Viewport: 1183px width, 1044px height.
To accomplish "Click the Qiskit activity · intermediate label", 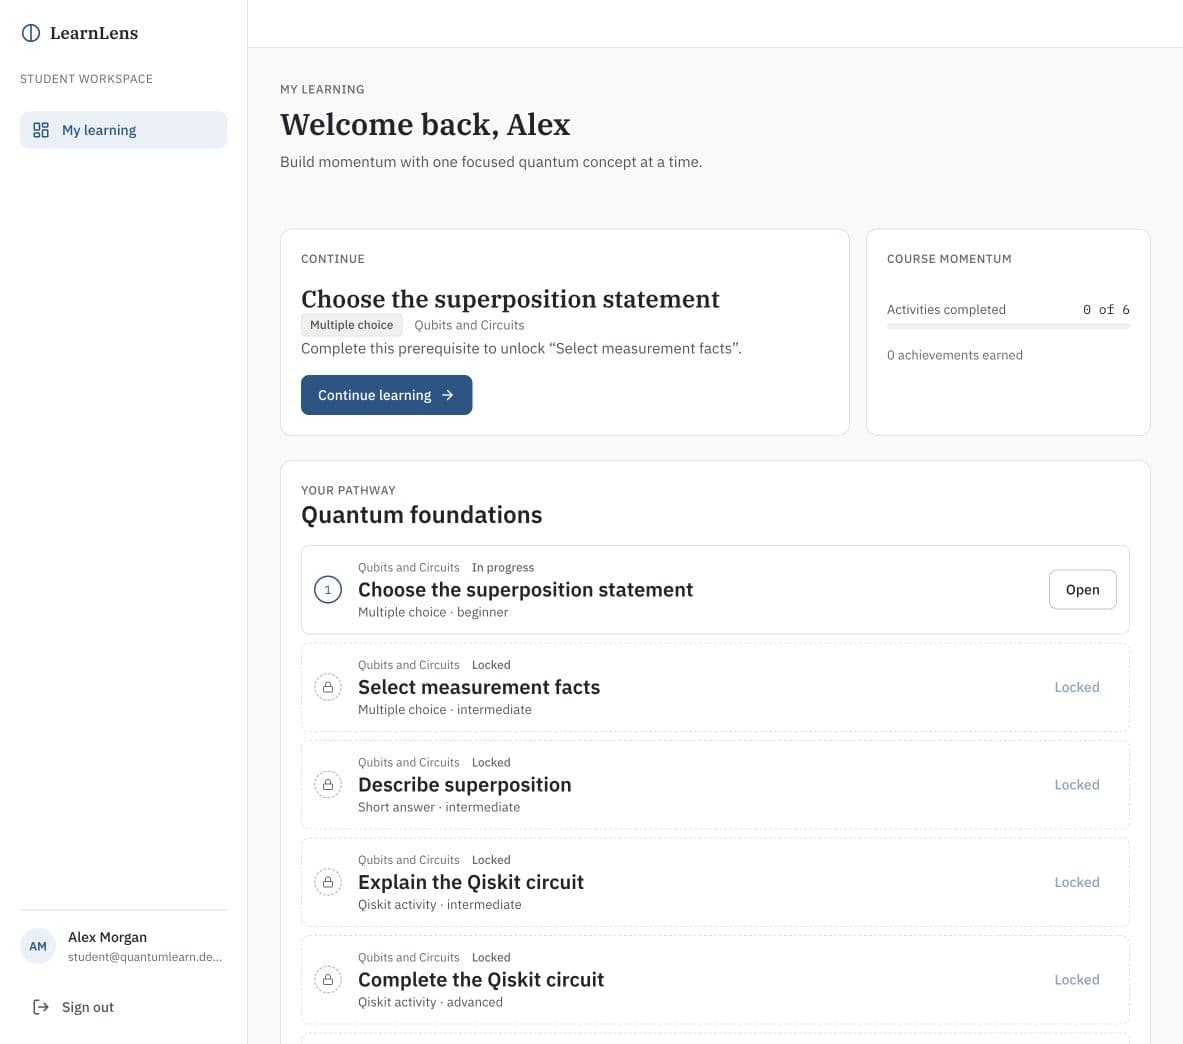I will click(x=439, y=904).
